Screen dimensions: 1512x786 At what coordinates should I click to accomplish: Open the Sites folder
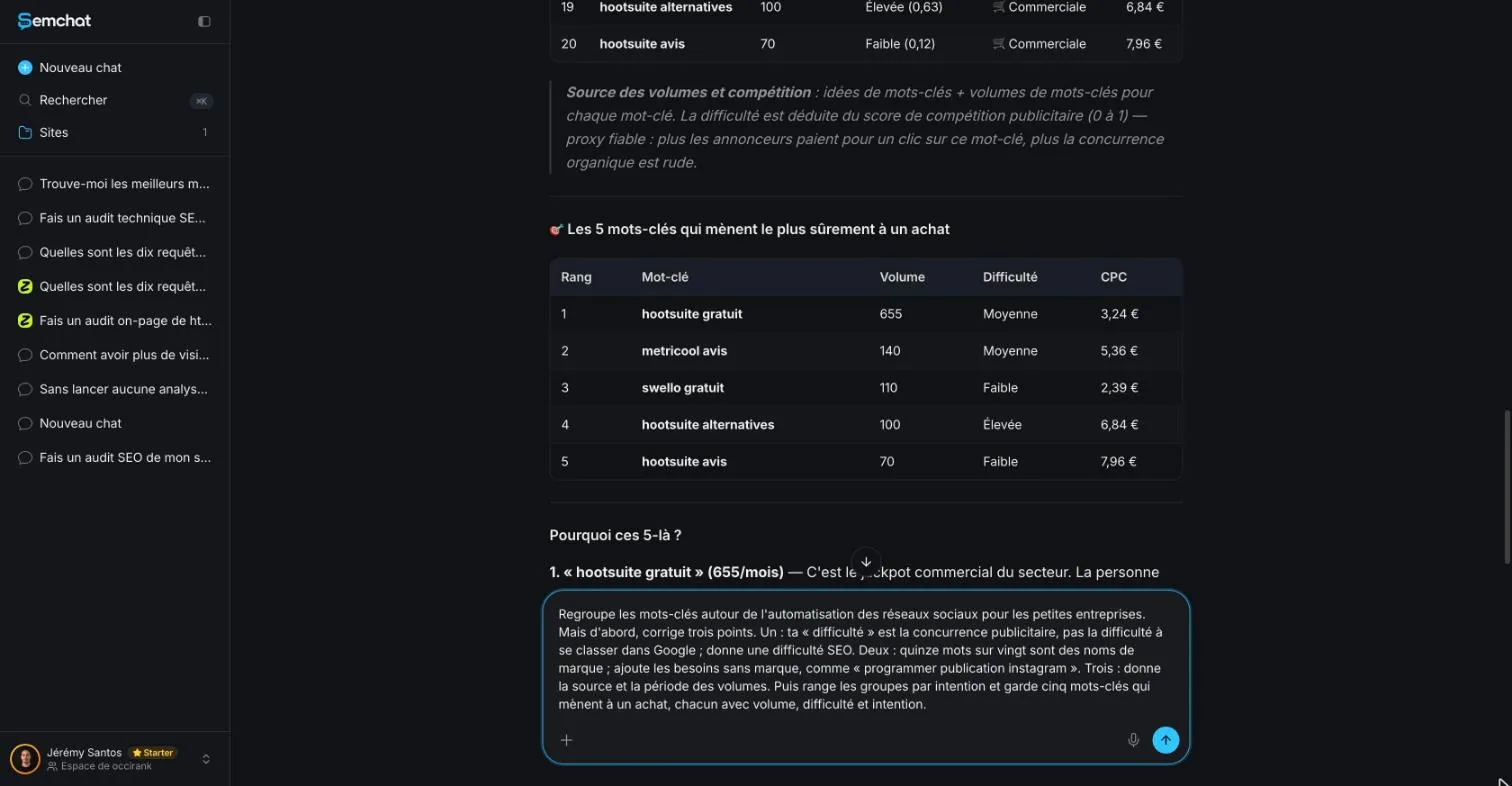click(114, 132)
